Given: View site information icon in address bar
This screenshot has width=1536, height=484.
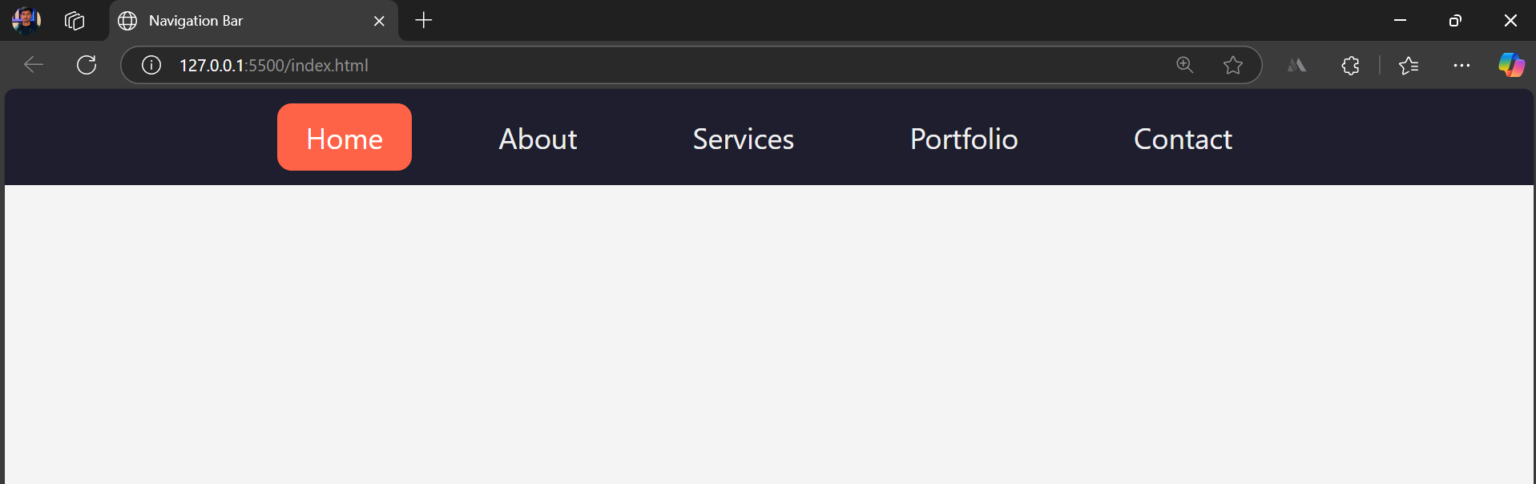Looking at the screenshot, I should 151,65.
